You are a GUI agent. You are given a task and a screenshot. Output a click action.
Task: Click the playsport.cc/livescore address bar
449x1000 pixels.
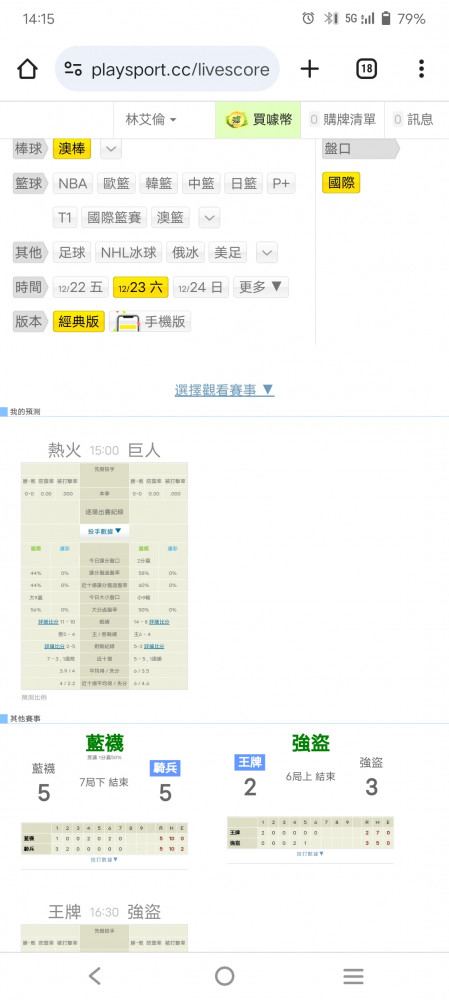tap(167, 69)
